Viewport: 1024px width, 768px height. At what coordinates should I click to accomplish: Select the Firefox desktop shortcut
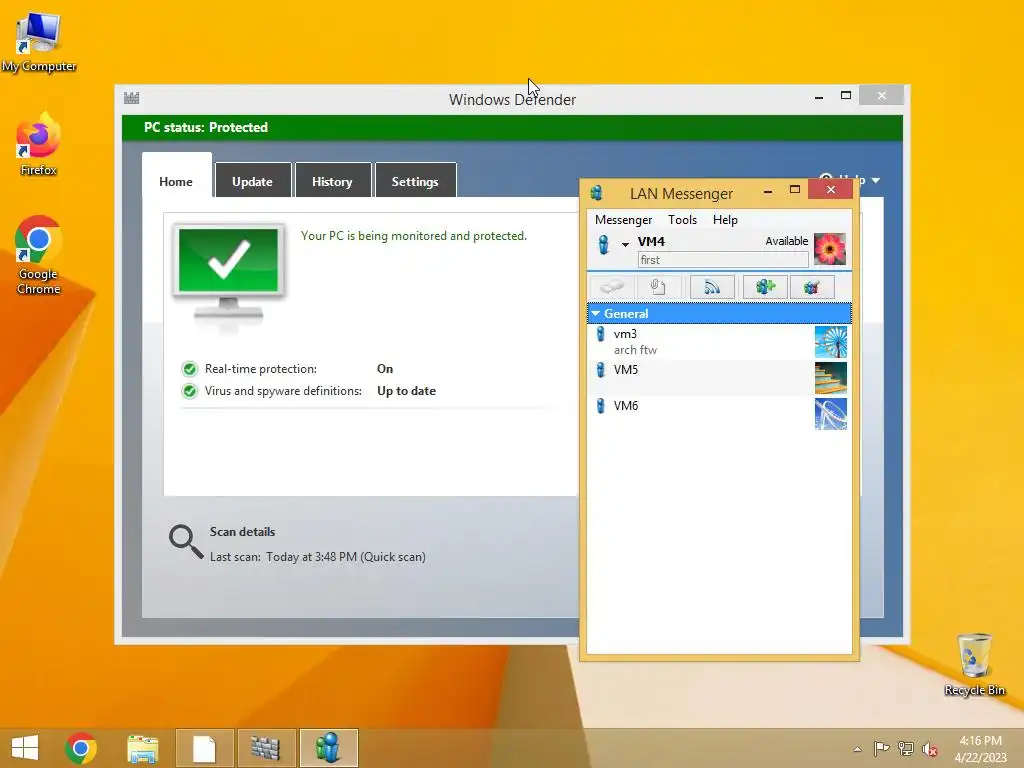pyautogui.click(x=39, y=144)
